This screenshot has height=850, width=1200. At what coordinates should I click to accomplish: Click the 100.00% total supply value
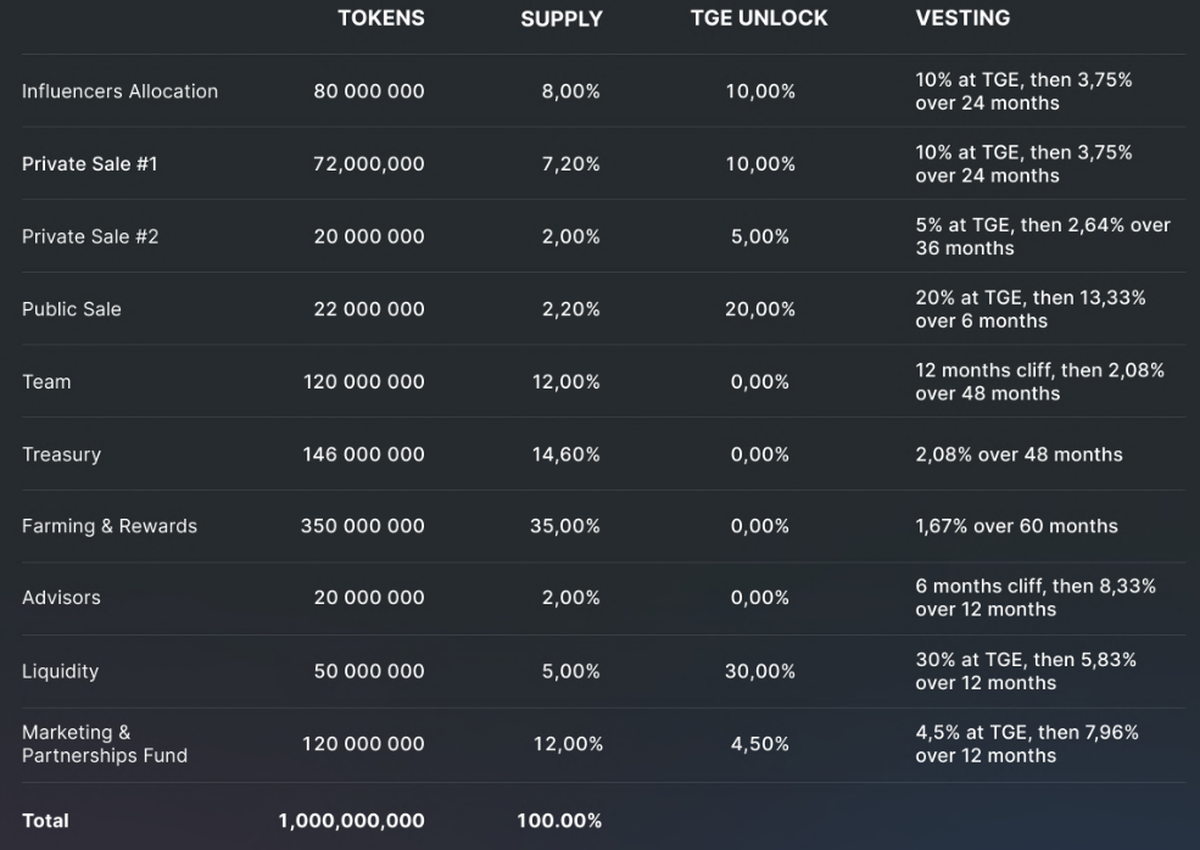coord(559,821)
